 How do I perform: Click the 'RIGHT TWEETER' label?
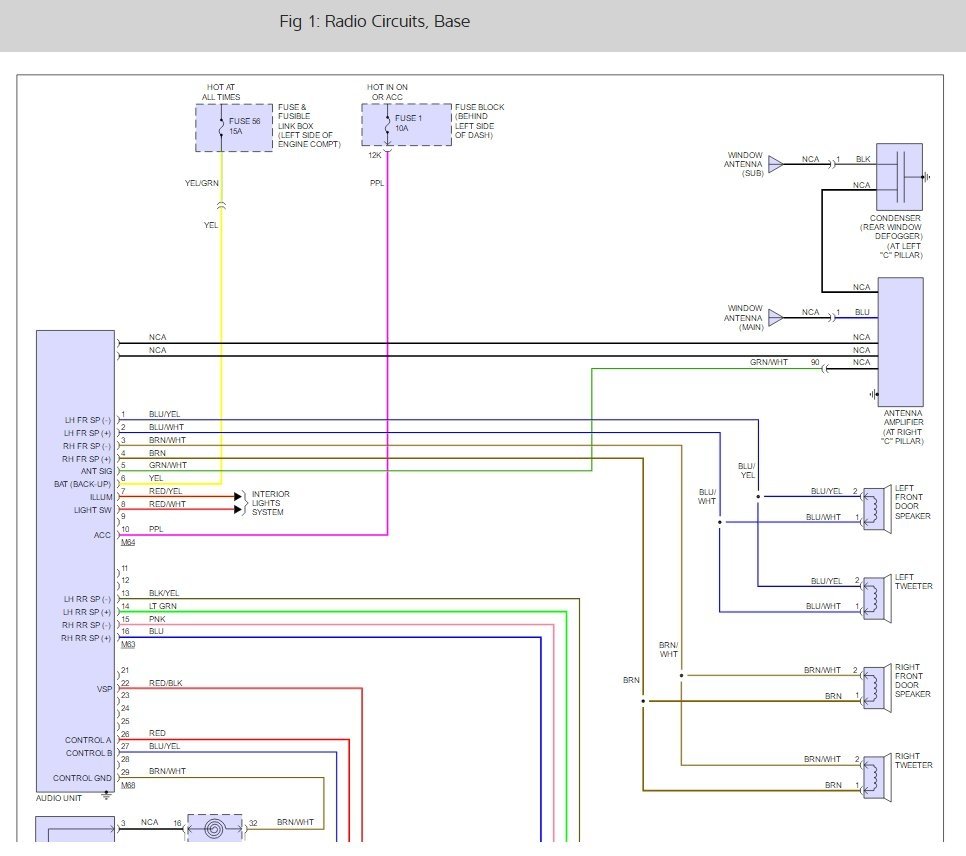point(914,760)
